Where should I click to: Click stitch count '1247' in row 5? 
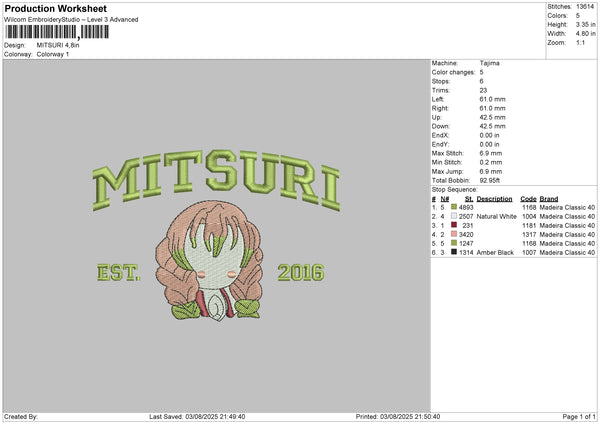coord(466,243)
